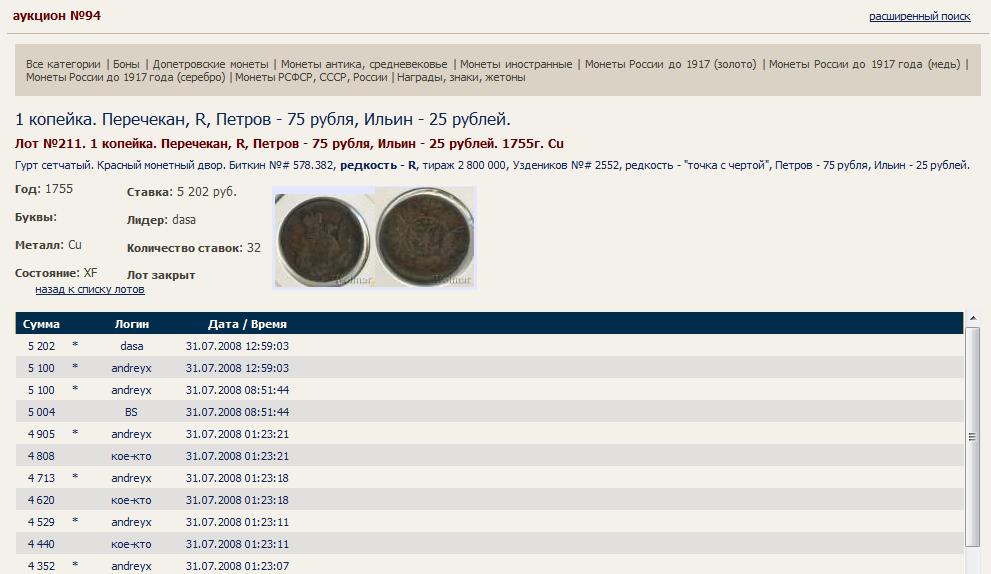Open the 'Награды, знаки, жетоны' category
This screenshot has width=991, height=574.
tap(461, 77)
